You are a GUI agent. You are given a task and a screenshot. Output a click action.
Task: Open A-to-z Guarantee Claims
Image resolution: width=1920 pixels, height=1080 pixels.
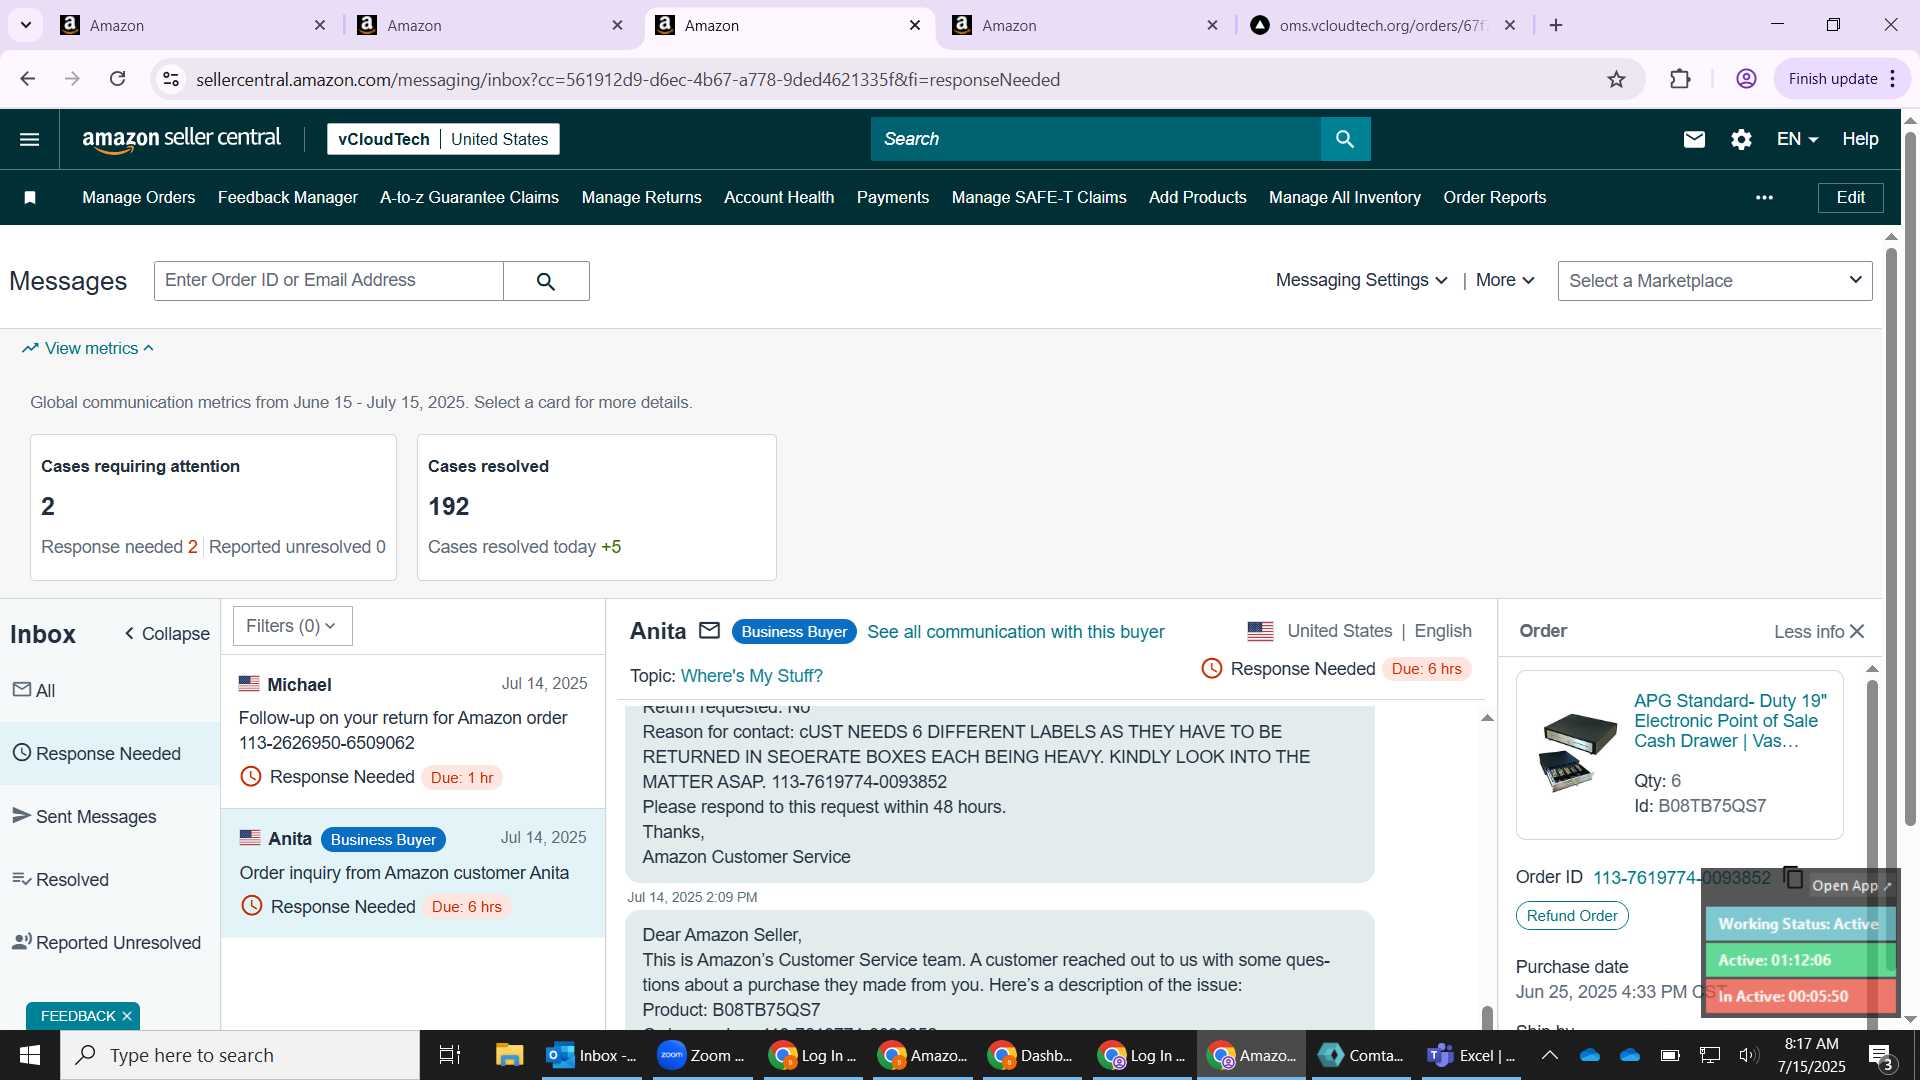tap(469, 198)
